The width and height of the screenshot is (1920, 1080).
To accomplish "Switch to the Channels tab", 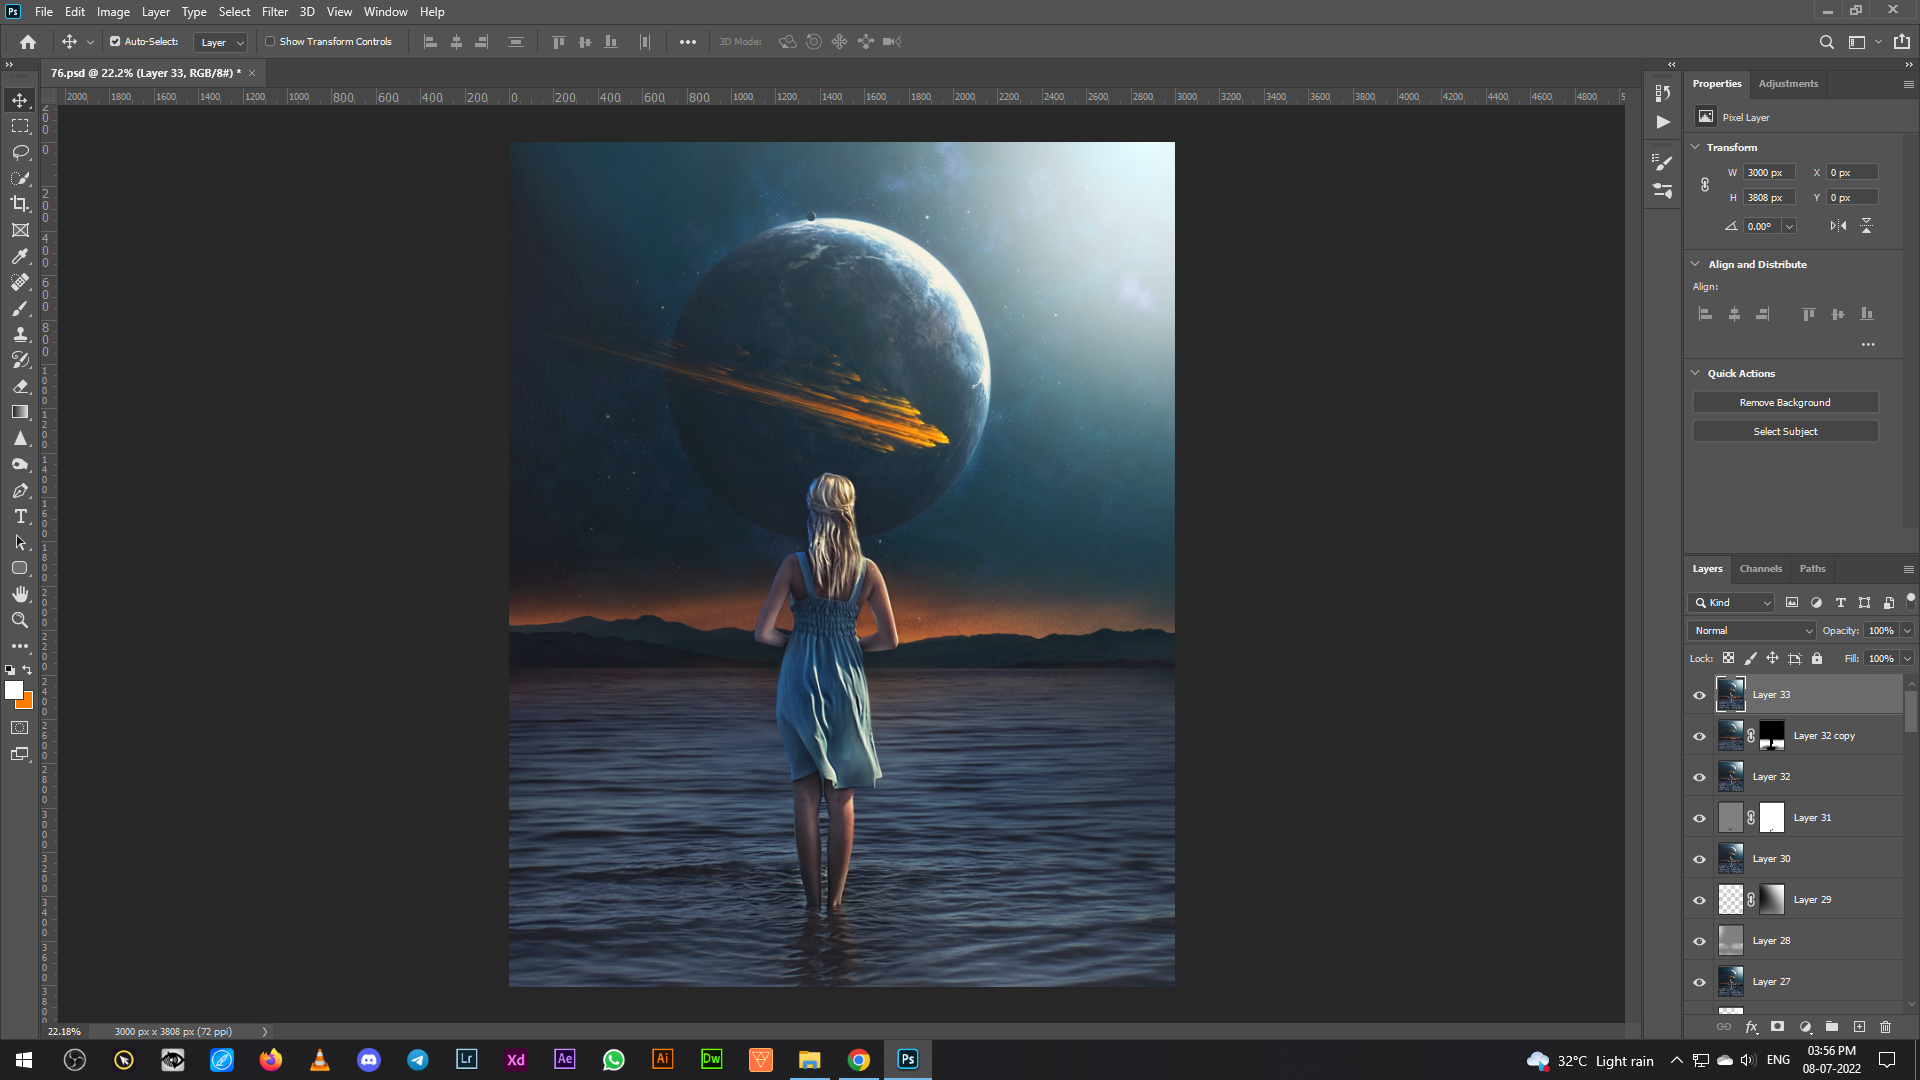I will click(x=1760, y=569).
